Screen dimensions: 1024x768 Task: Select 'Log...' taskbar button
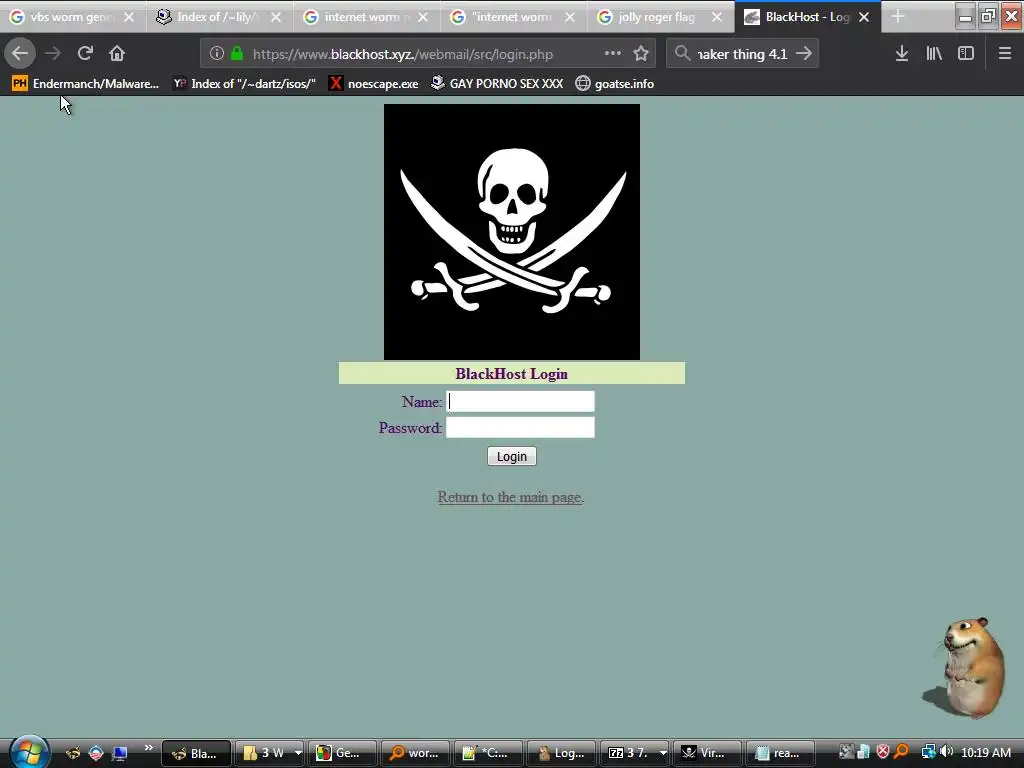tap(561, 753)
